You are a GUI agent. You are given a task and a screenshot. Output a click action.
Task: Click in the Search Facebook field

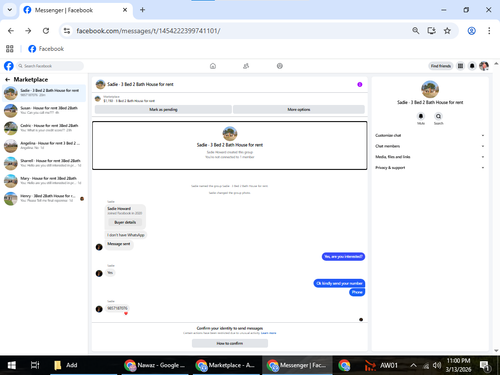tap(50, 66)
